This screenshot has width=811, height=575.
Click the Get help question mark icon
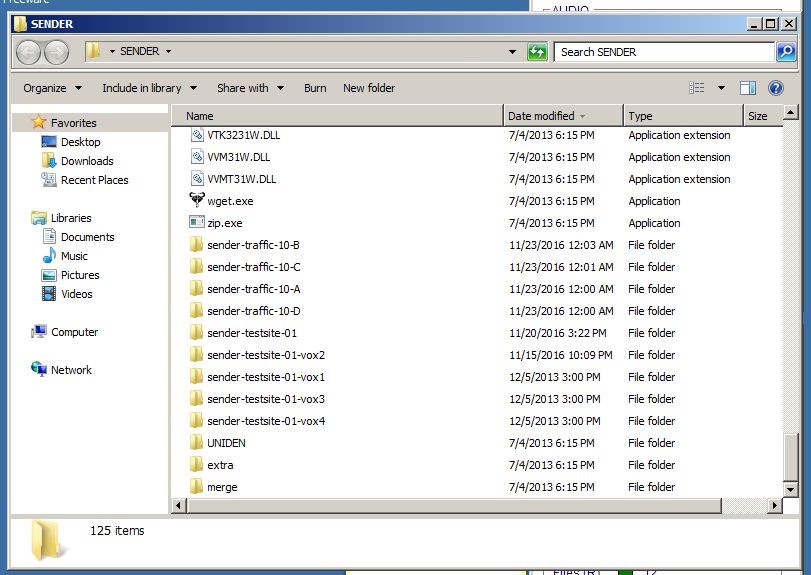tap(775, 88)
